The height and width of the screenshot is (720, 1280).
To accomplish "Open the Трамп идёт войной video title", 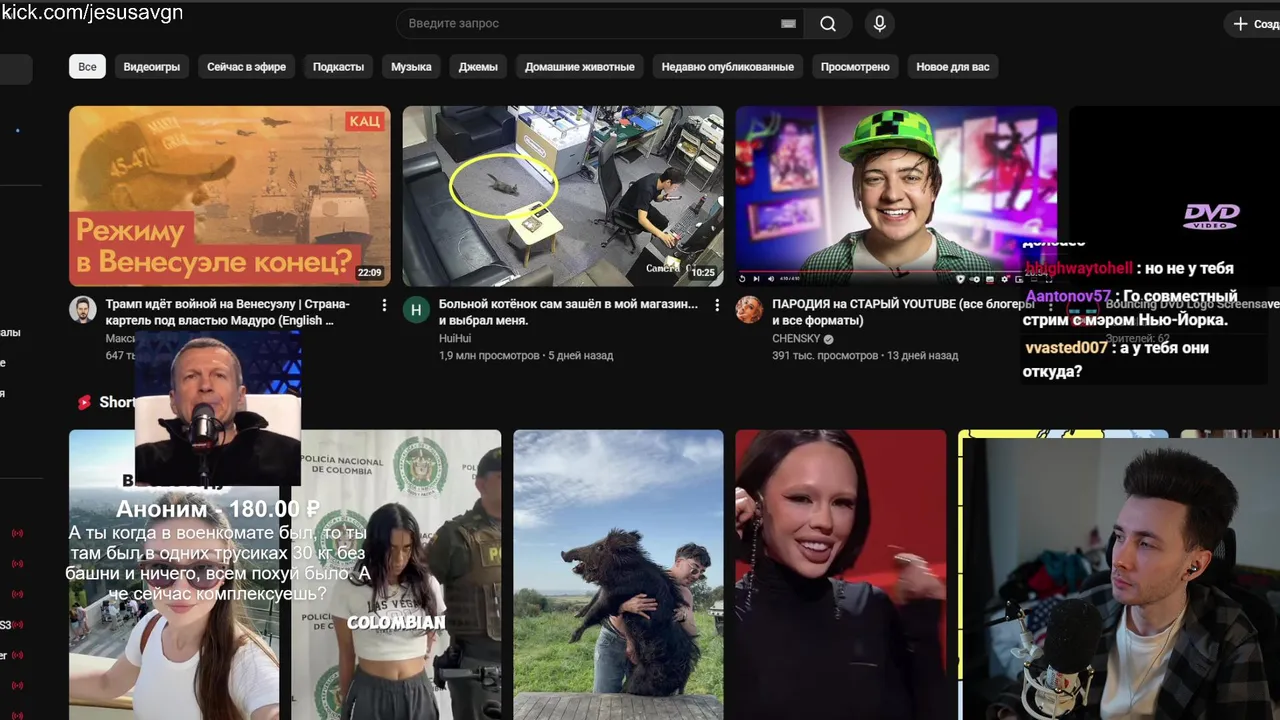I will (x=228, y=312).
